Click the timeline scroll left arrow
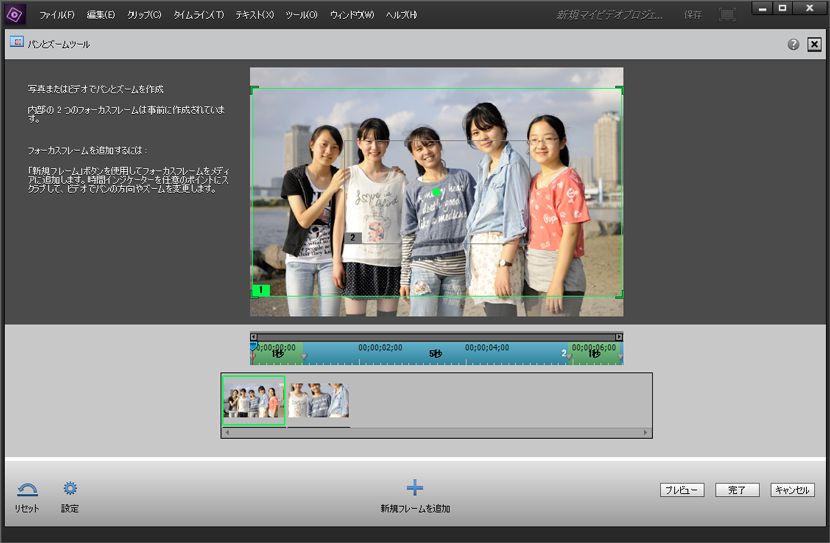The width and height of the screenshot is (830, 543). click(x=254, y=337)
